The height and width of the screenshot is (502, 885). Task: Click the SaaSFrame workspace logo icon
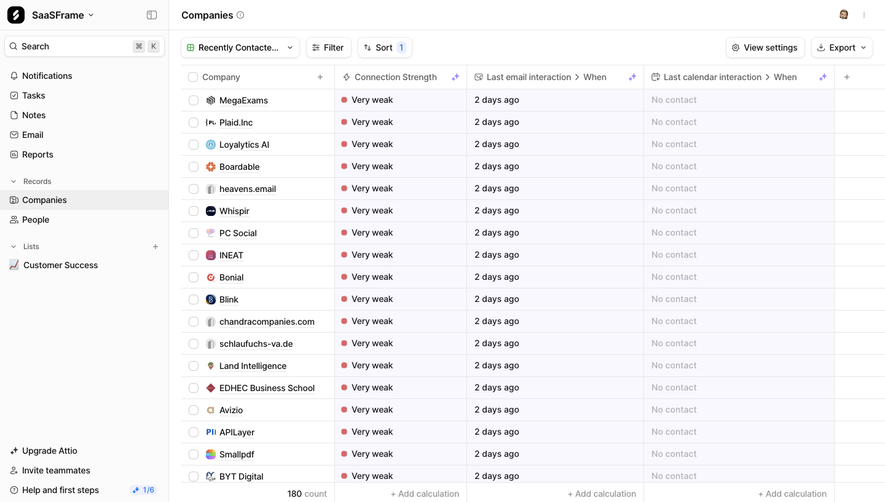coord(16,15)
